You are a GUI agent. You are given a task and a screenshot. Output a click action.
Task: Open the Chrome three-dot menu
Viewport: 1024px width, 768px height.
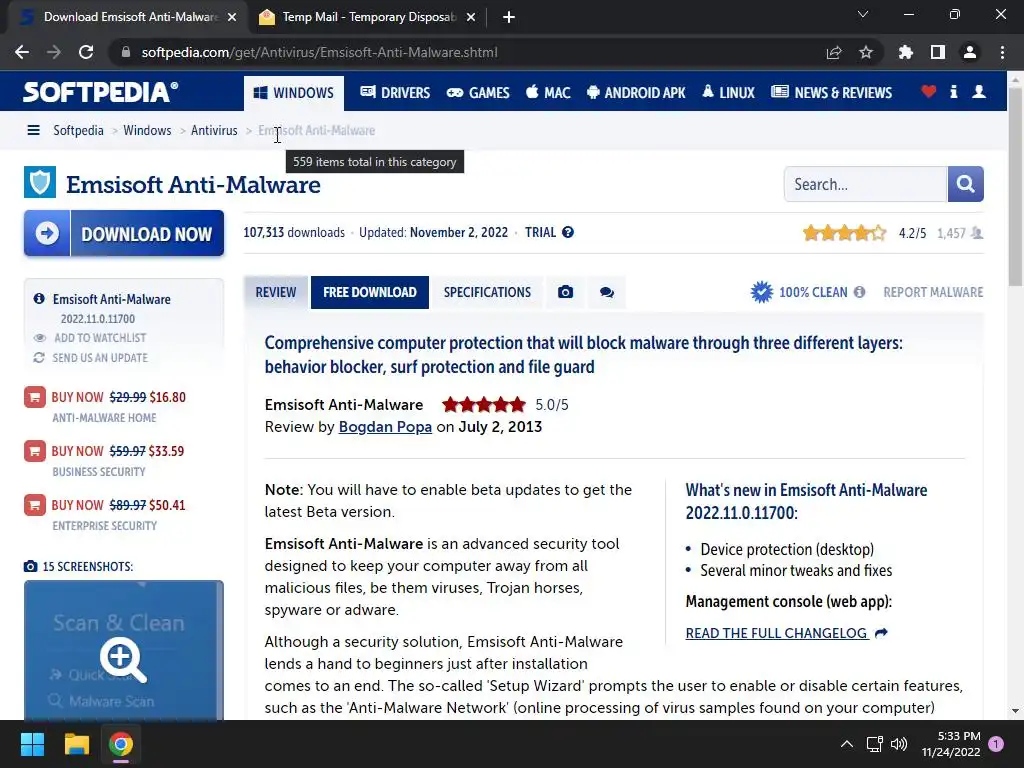tap(1002, 52)
